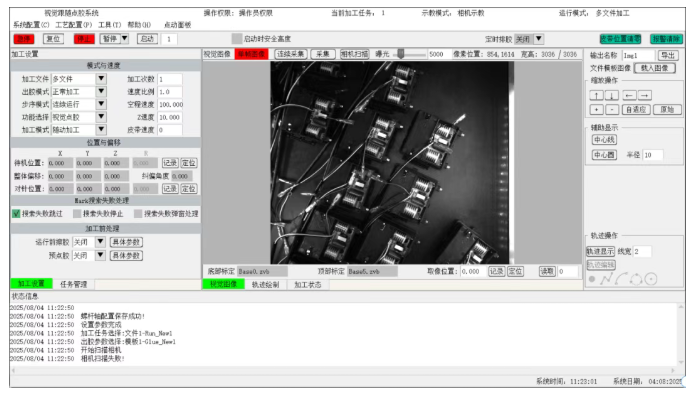Click the green 报警清除 alarm clear button
The height and width of the screenshot is (397, 693).
click(x=666, y=39)
